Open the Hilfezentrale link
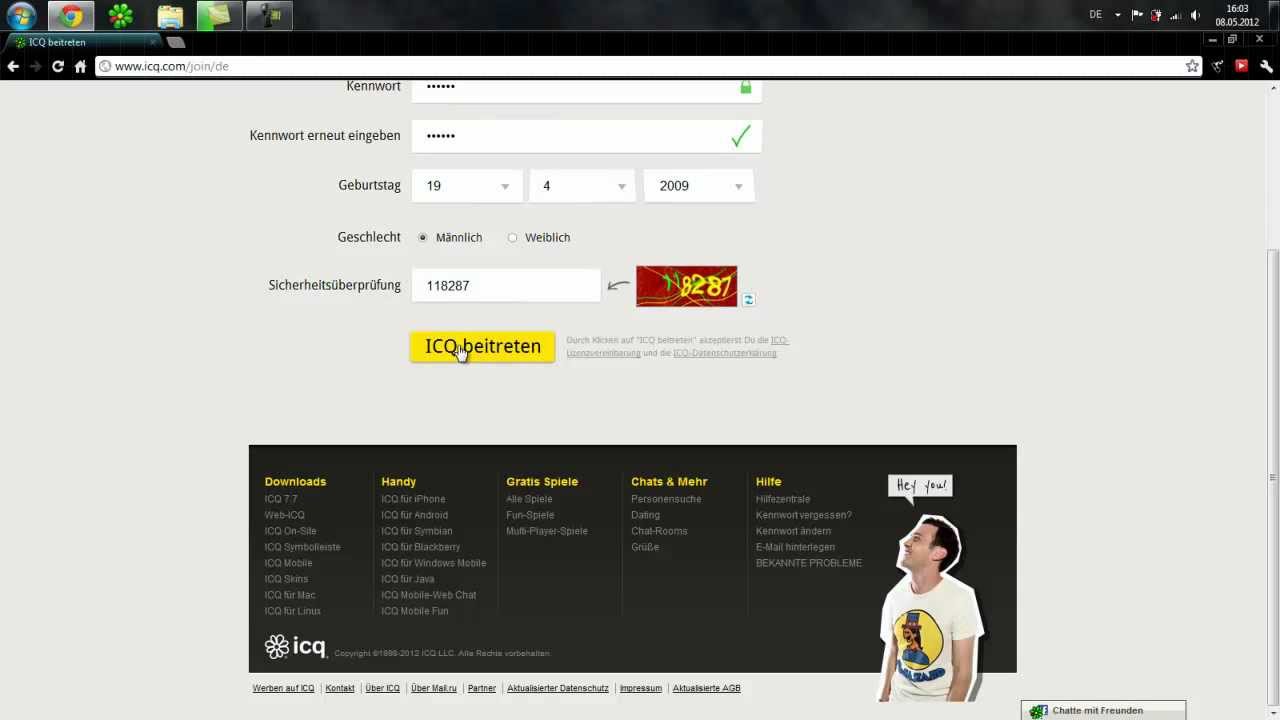Image resolution: width=1280 pixels, height=720 pixels. [x=783, y=499]
